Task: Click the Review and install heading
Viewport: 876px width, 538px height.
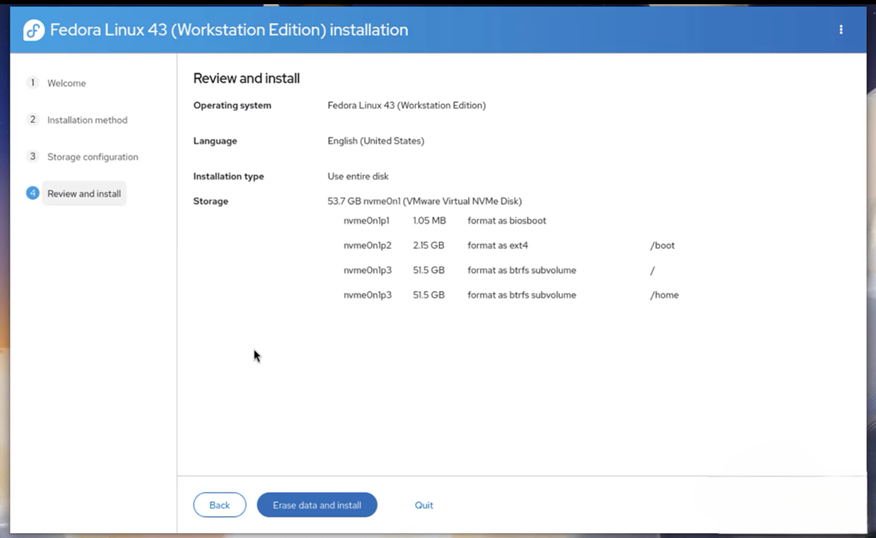Action: 246,78
